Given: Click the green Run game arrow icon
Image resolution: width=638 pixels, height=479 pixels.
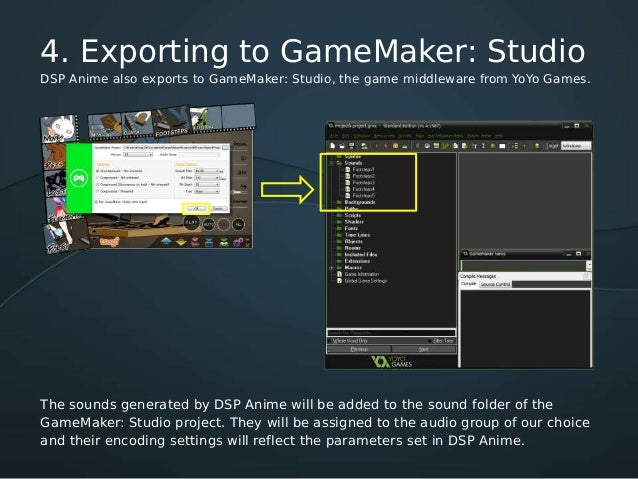Looking at the screenshot, I should [x=376, y=146].
